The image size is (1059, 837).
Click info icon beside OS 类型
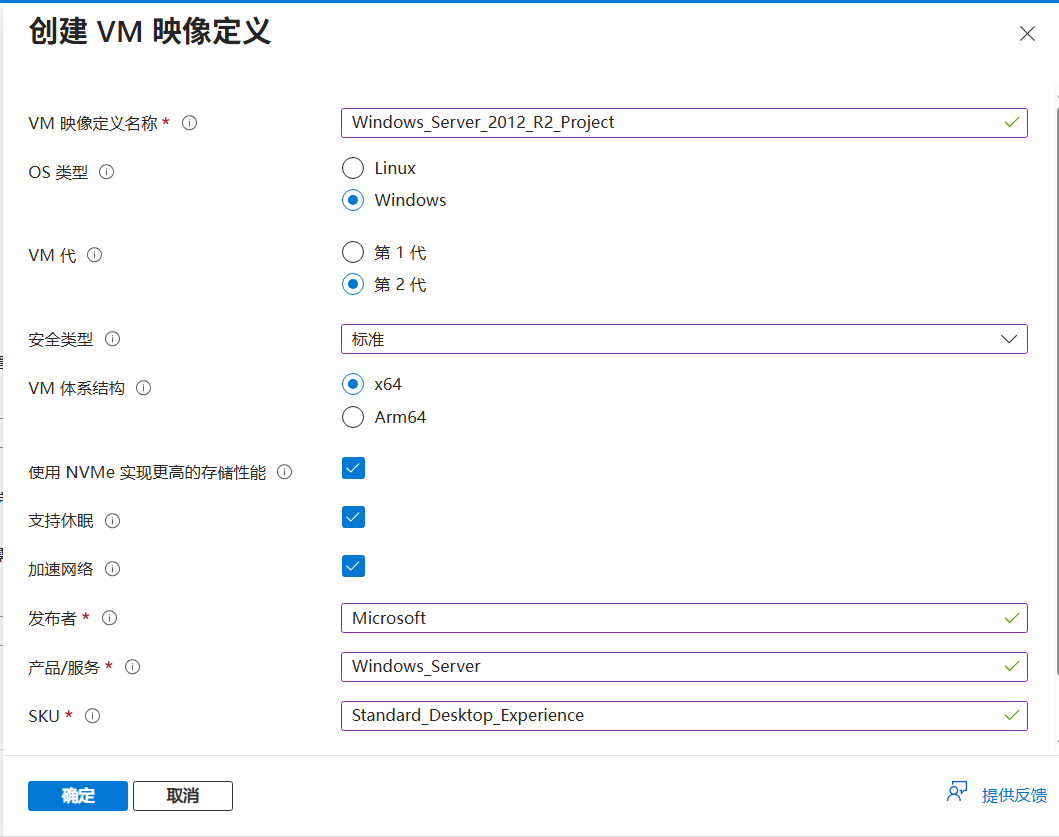(x=107, y=172)
